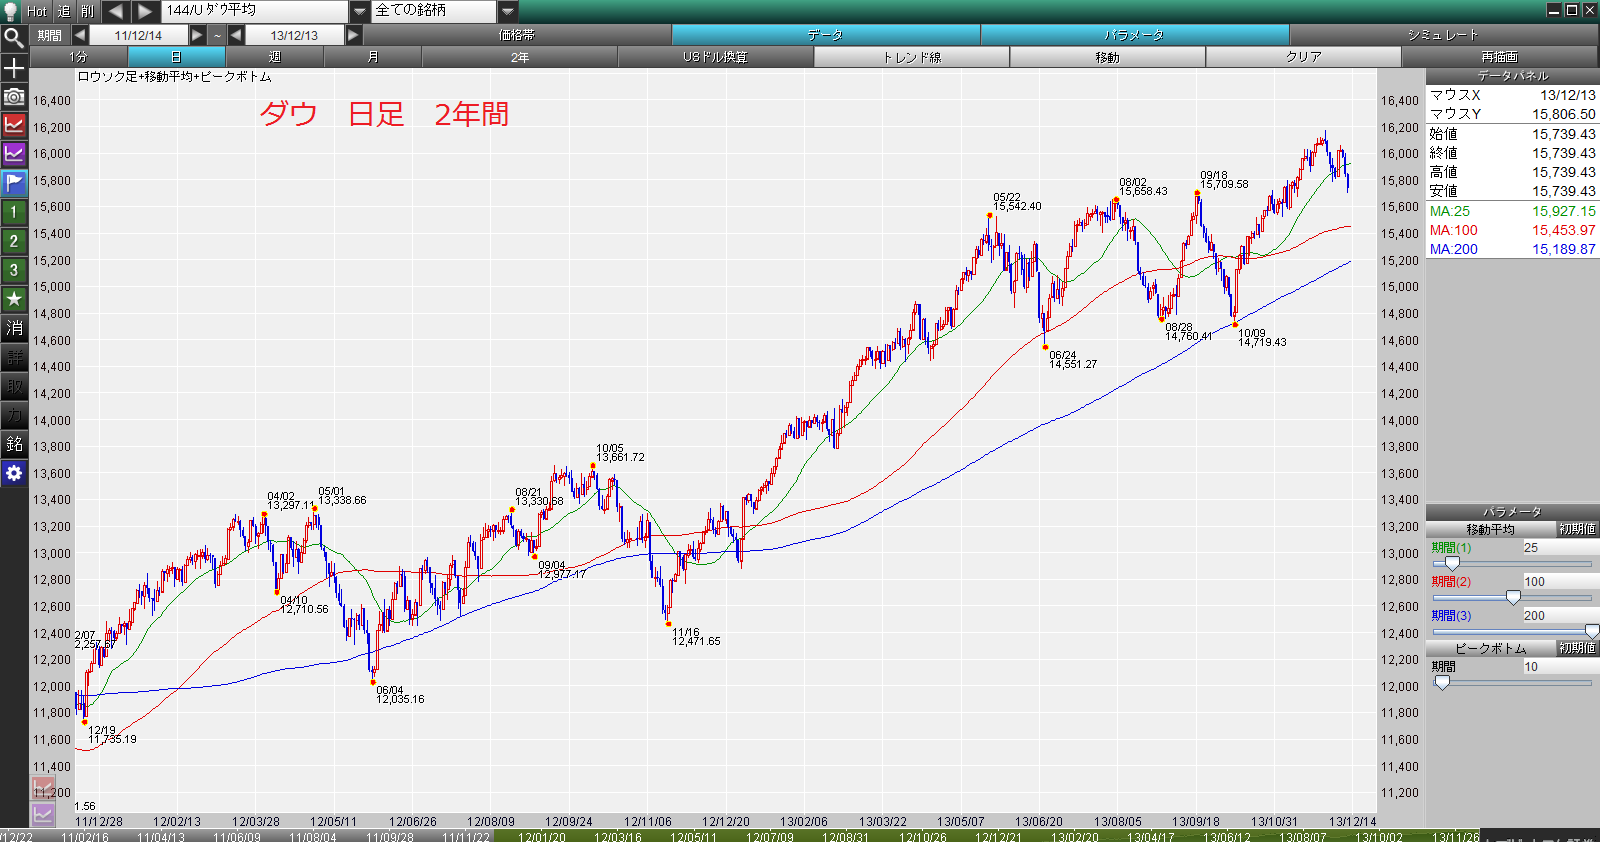Click the MA:25 value row
The width and height of the screenshot is (1610, 842).
coord(1512,211)
